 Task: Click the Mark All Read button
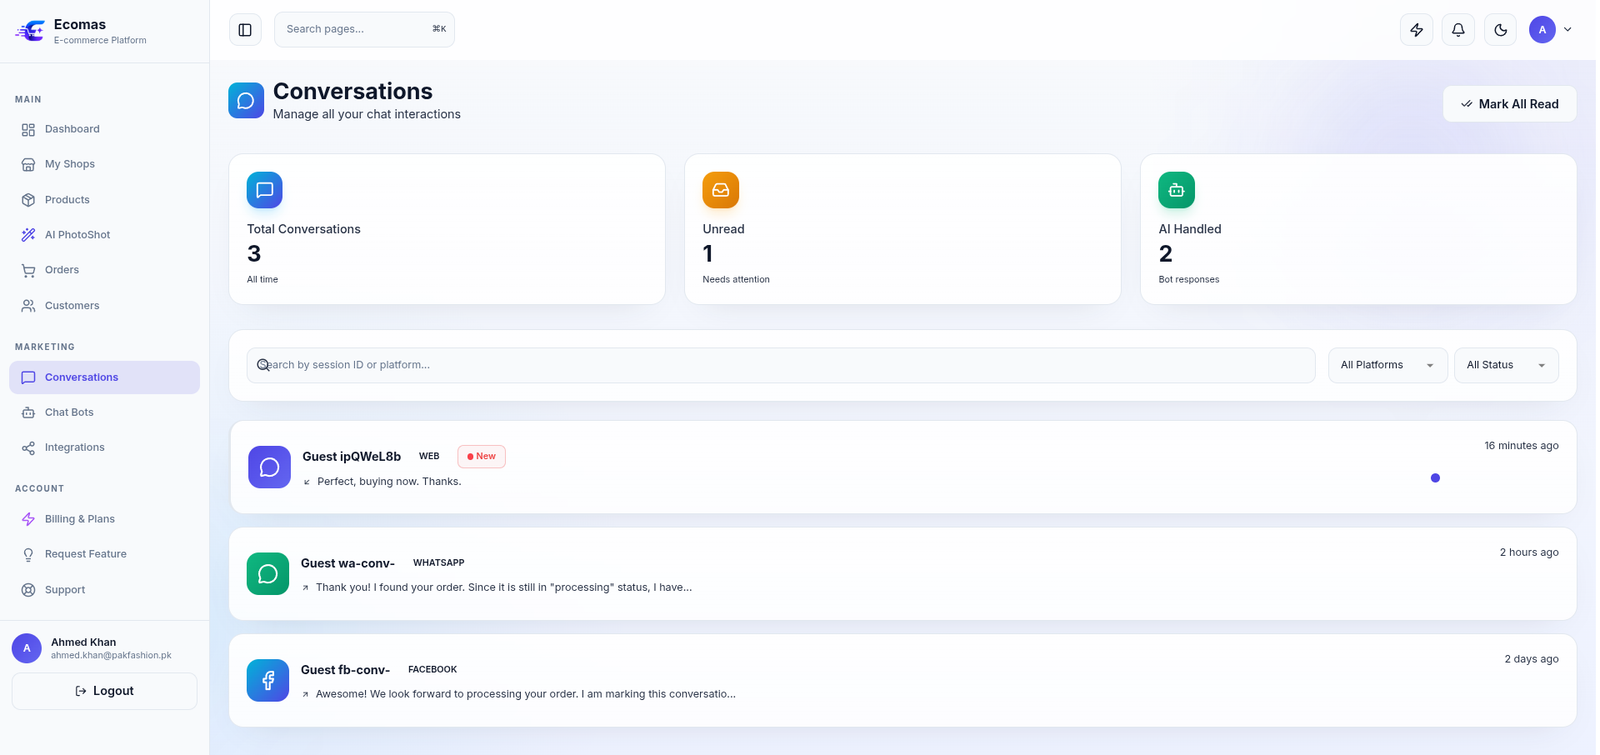coord(1509,104)
